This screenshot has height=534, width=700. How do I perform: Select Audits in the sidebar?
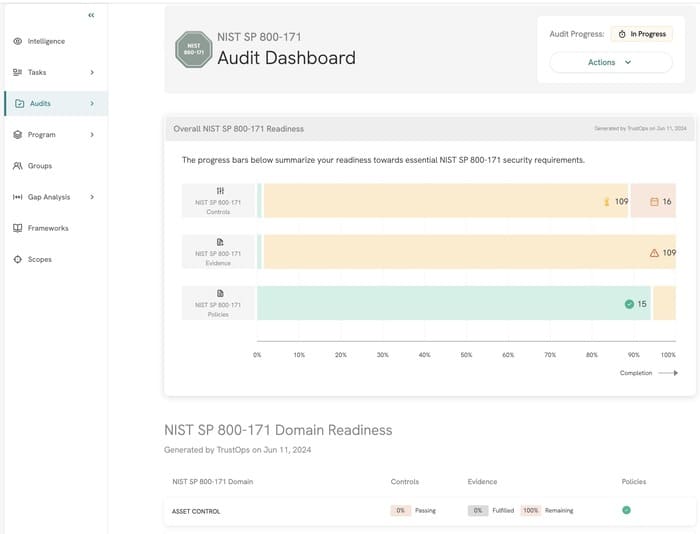pyautogui.click(x=56, y=104)
